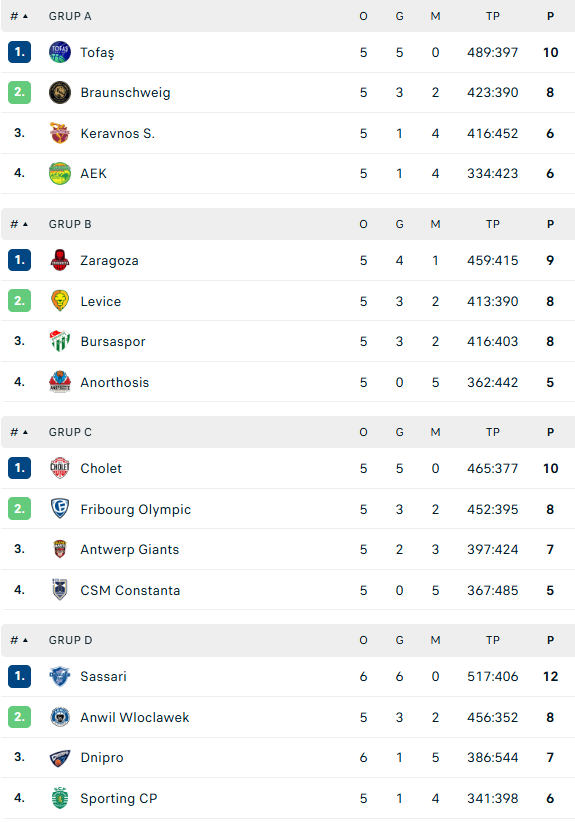
Task: Sort Grup C by TP column
Action: [x=493, y=432]
